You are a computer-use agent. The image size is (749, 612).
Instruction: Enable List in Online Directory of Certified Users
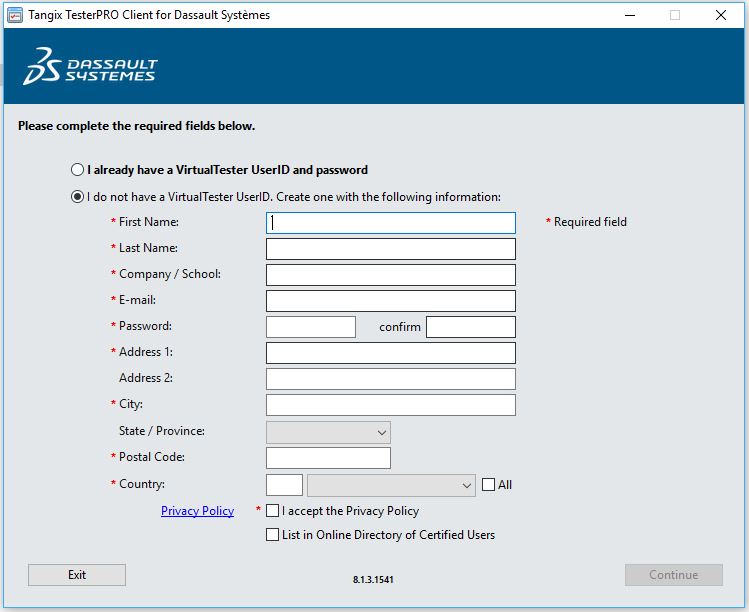coord(272,535)
